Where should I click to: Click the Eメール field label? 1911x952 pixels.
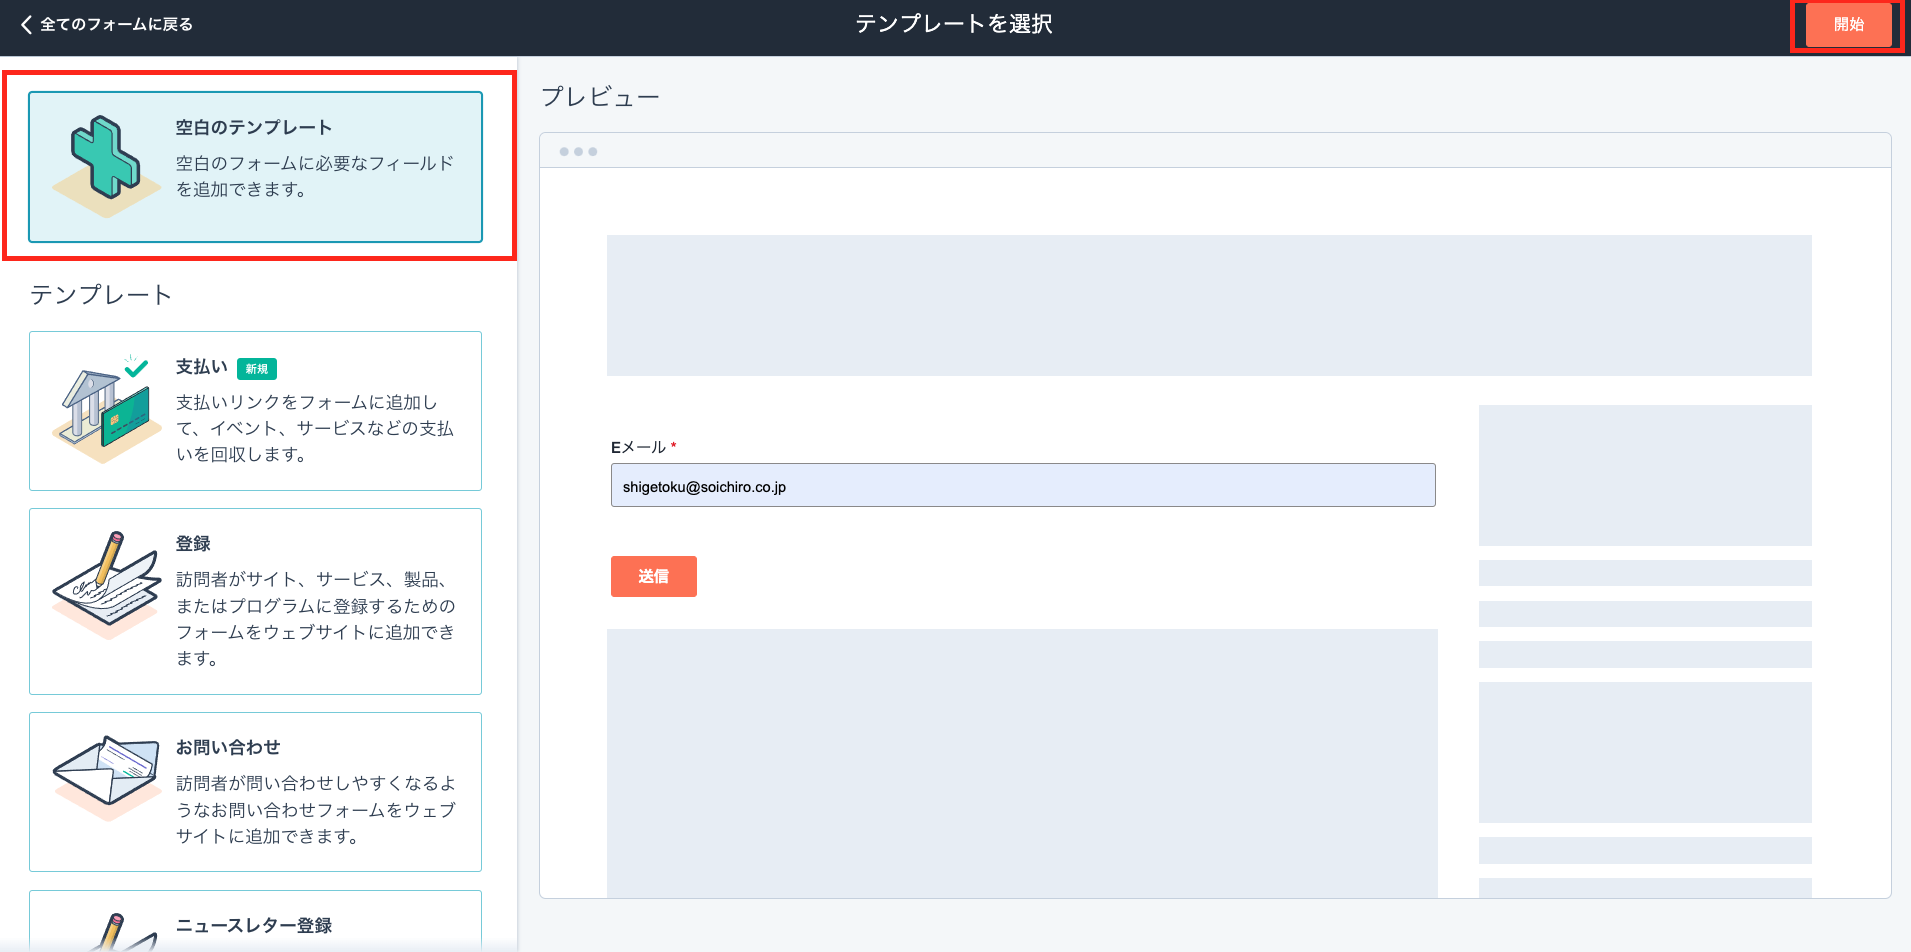(639, 447)
